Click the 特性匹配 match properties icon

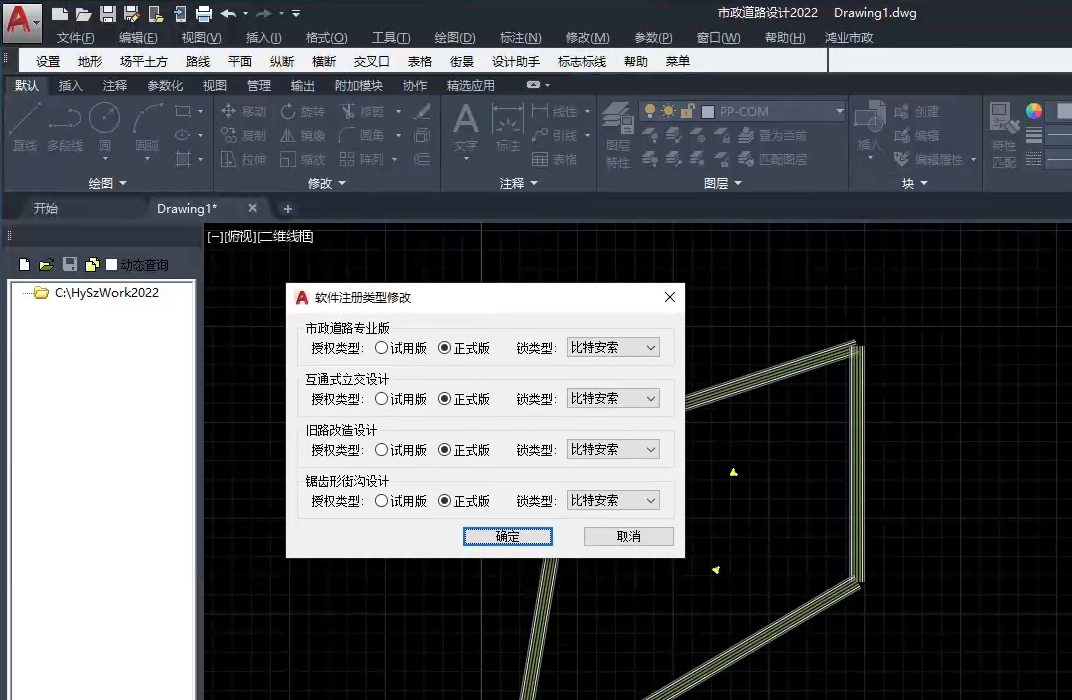[1004, 135]
